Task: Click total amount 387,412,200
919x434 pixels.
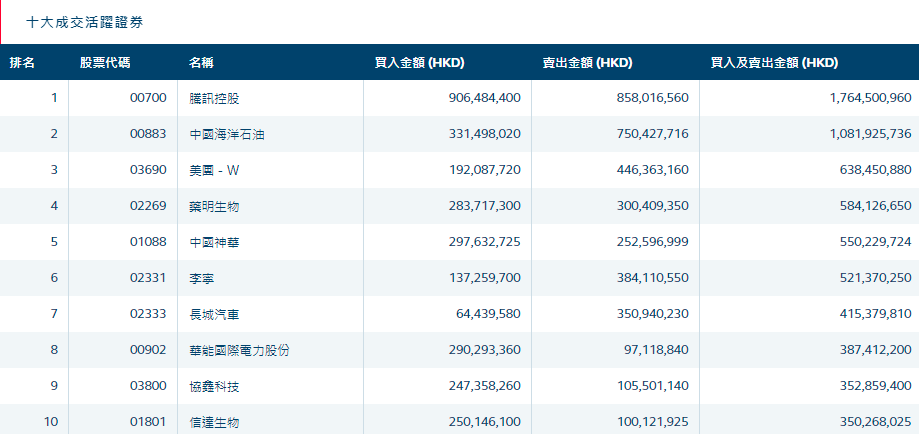Action: [876, 351]
